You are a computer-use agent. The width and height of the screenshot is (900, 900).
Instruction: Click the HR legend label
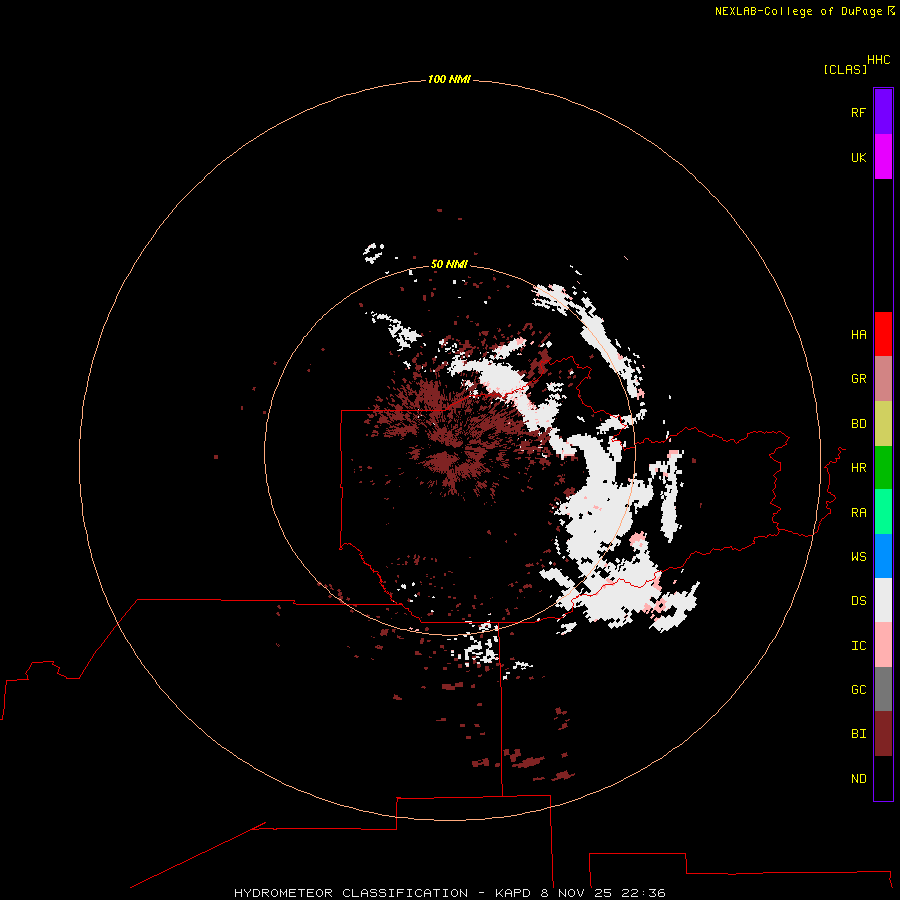[858, 468]
